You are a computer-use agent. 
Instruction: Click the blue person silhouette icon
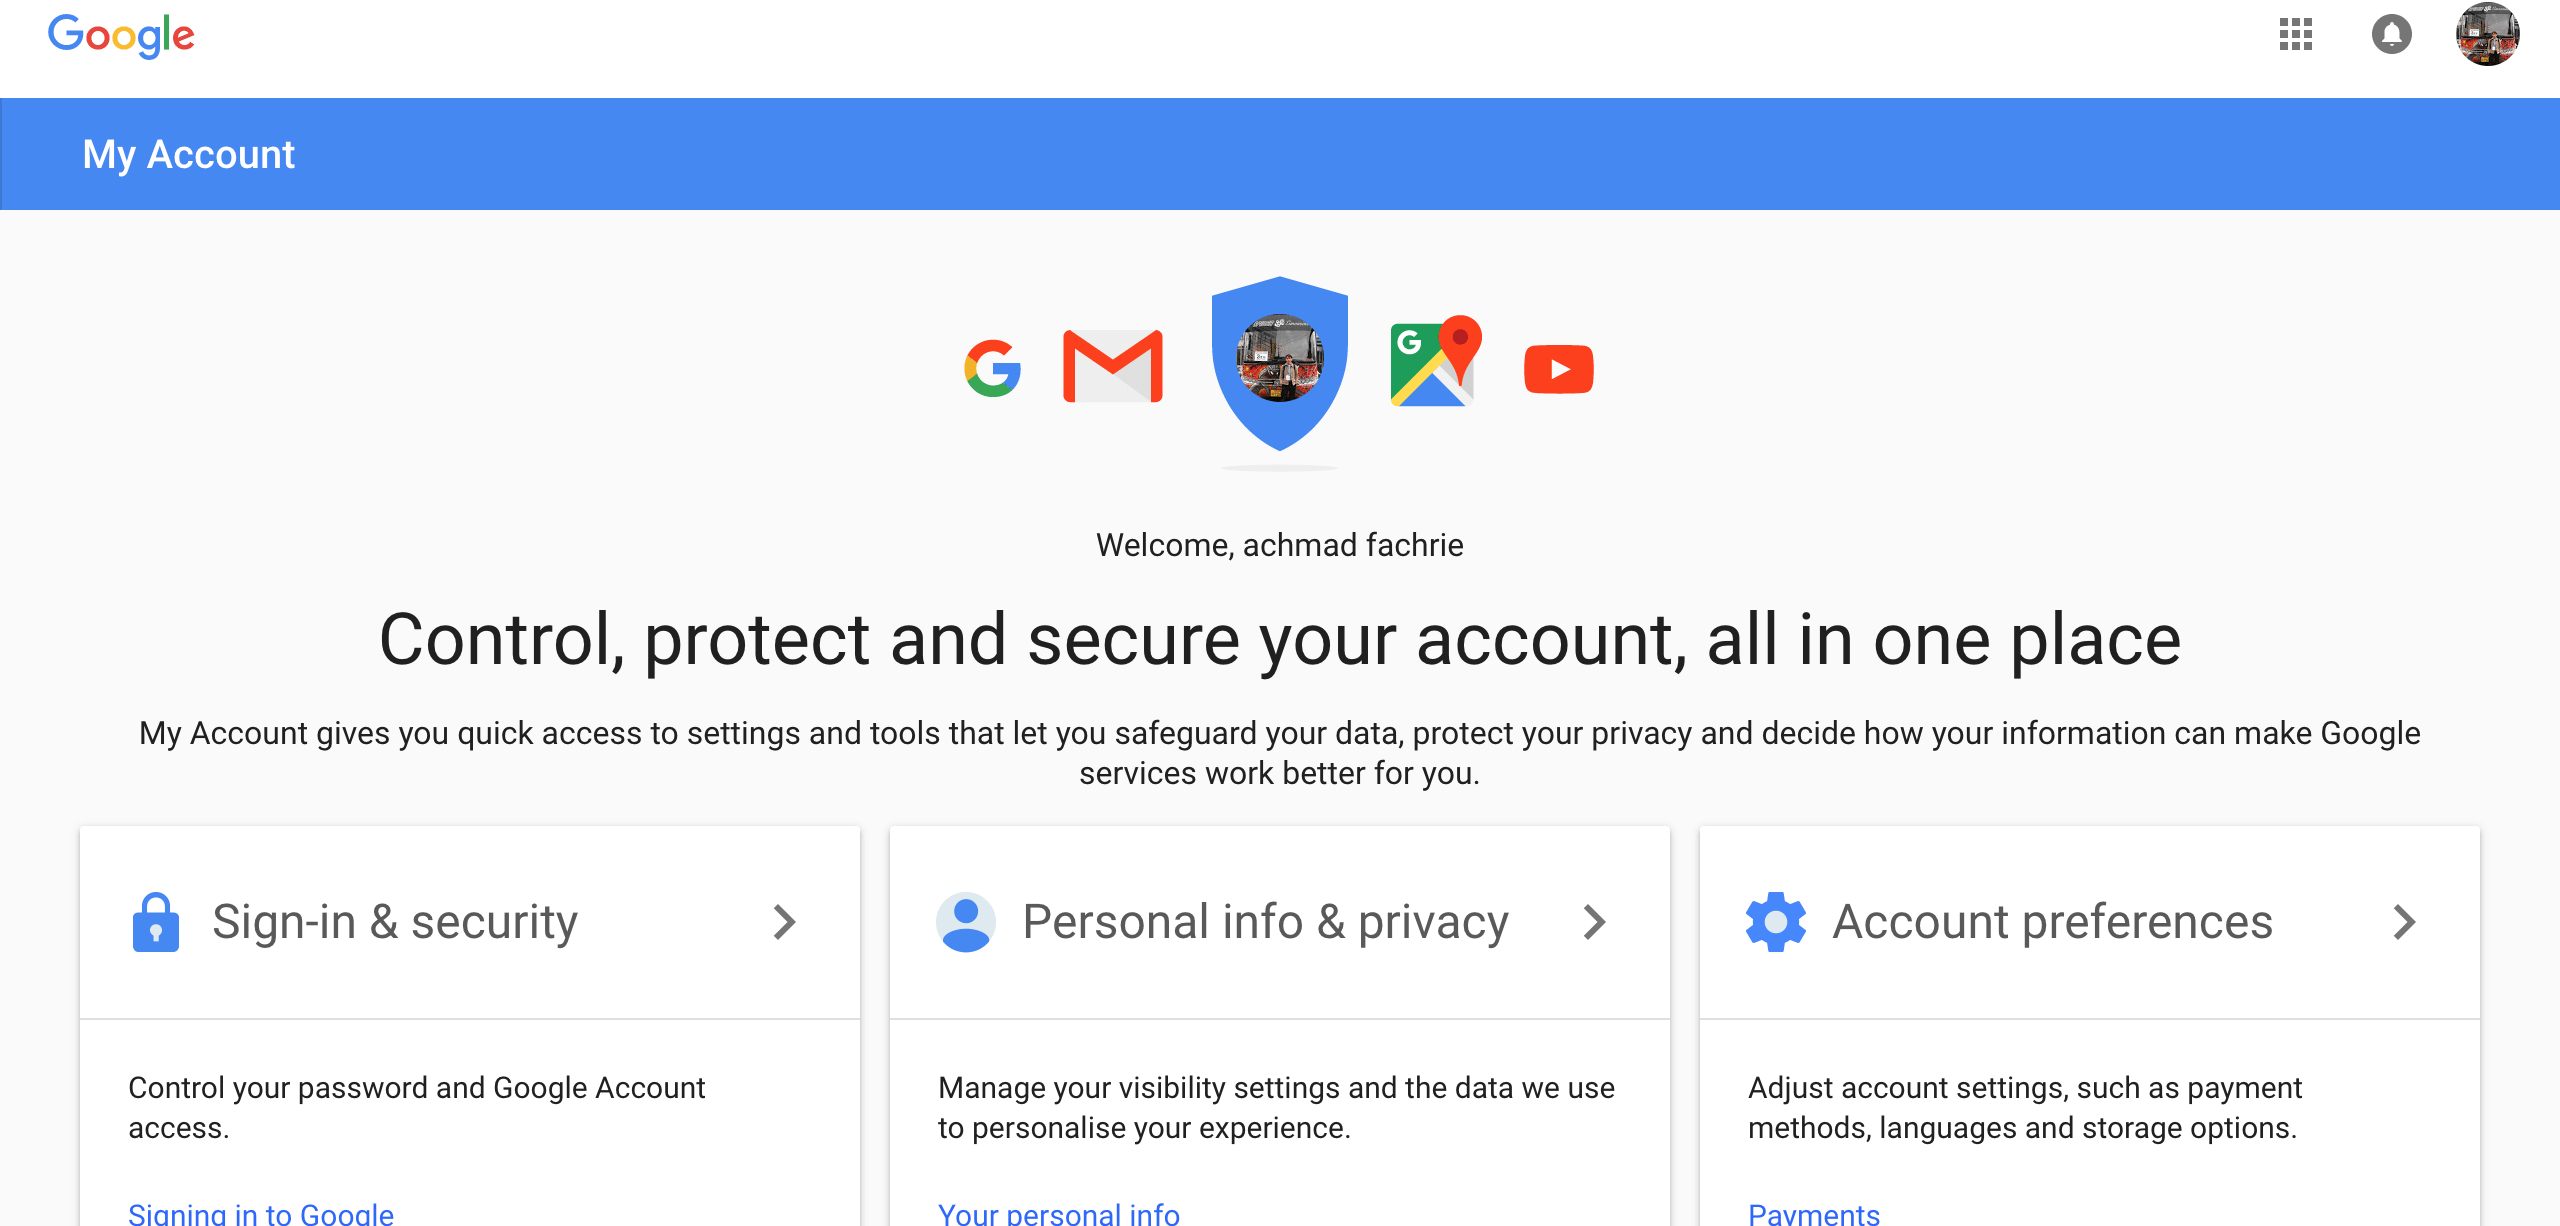(966, 922)
